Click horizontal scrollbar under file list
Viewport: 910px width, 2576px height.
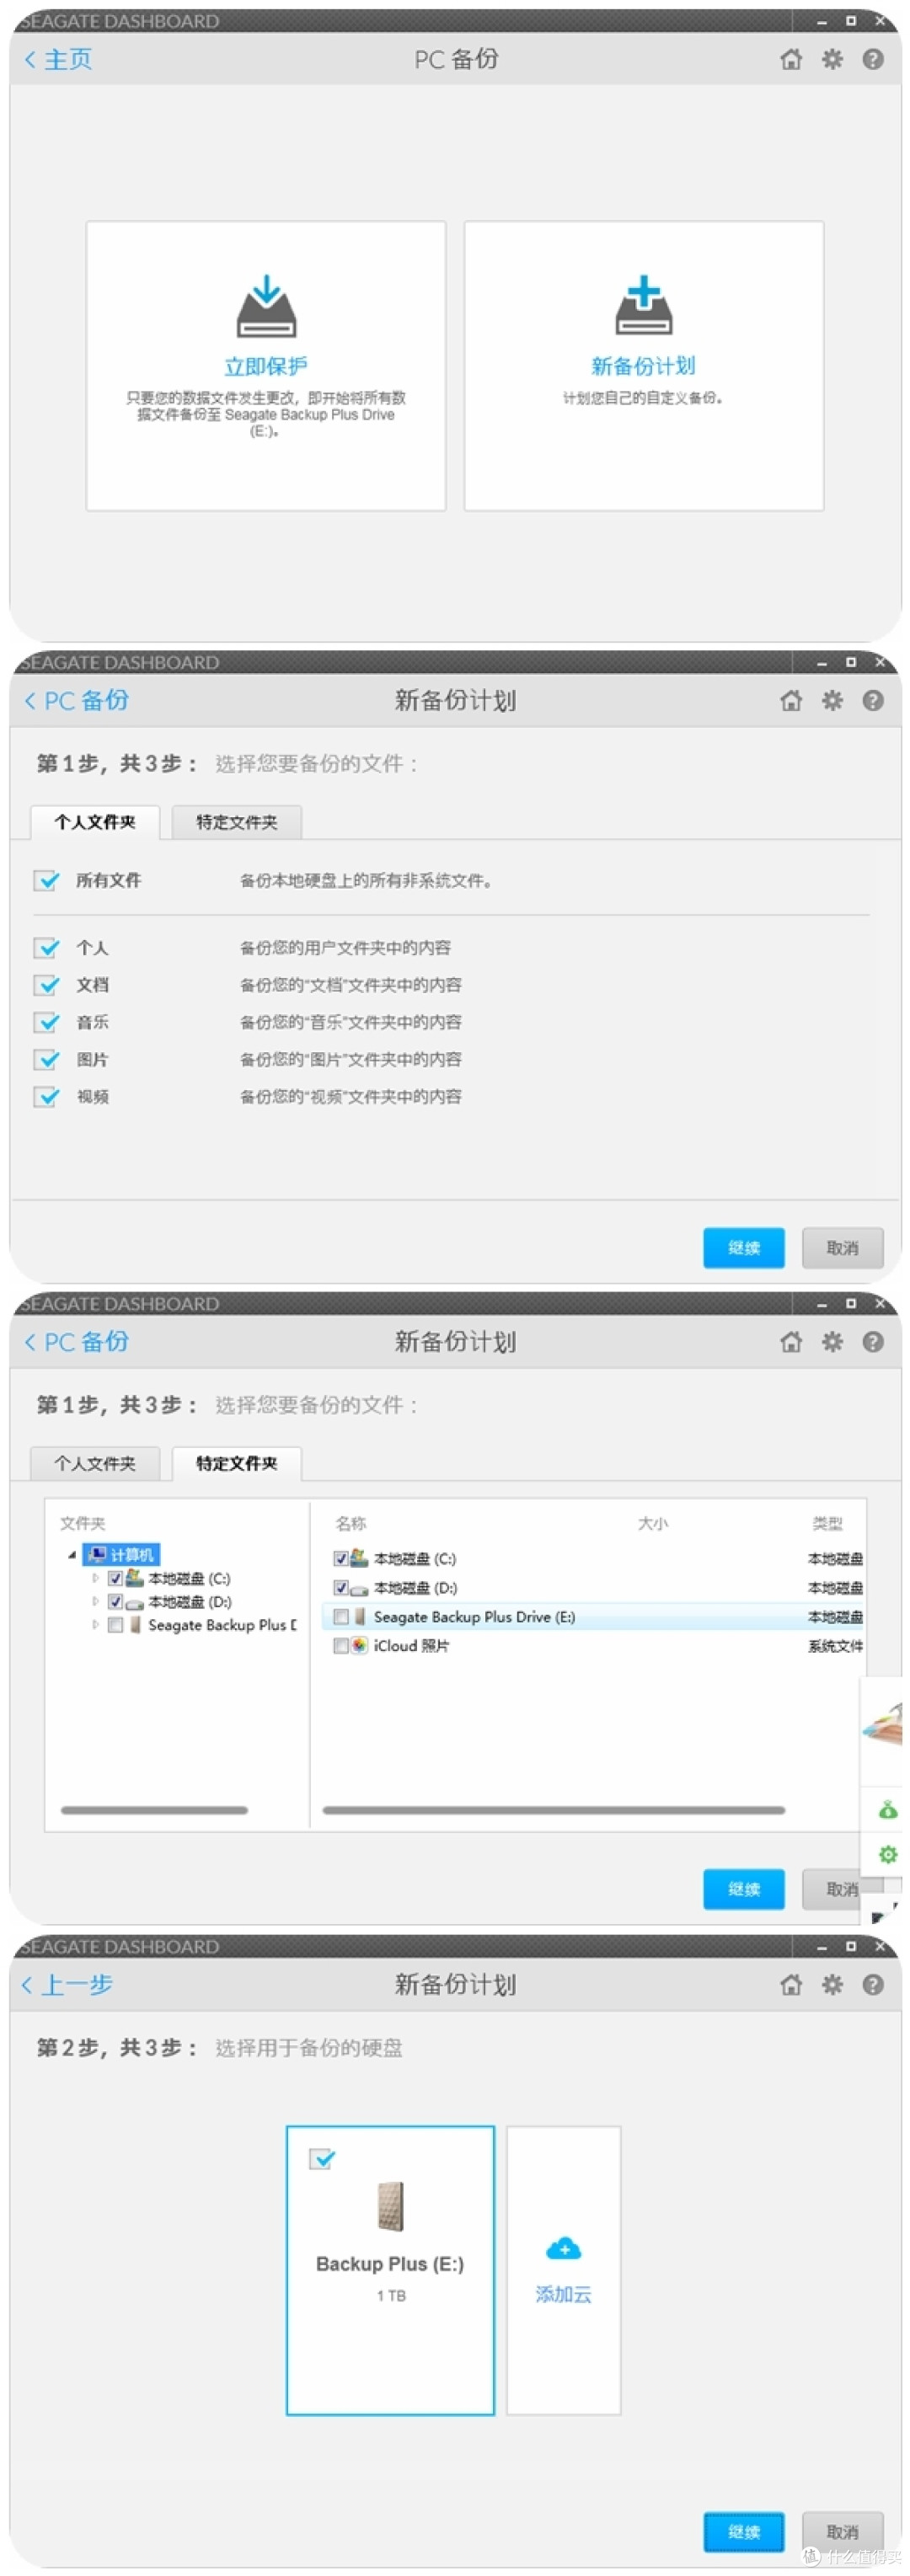(554, 1810)
